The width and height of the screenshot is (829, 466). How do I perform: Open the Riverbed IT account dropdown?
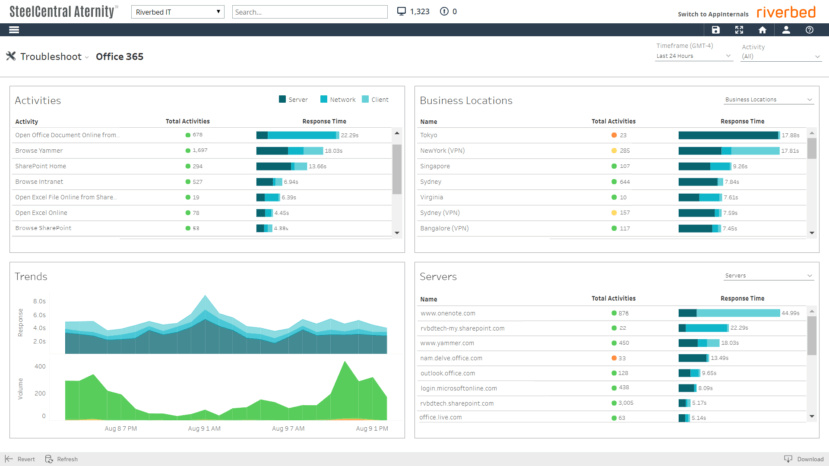tap(178, 12)
